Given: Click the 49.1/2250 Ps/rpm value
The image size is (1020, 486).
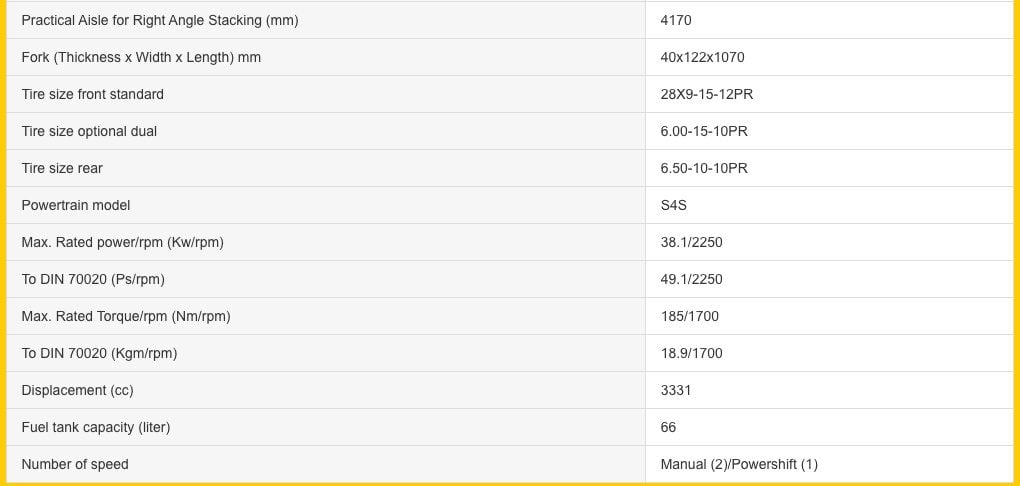Looking at the screenshot, I should tap(691, 279).
